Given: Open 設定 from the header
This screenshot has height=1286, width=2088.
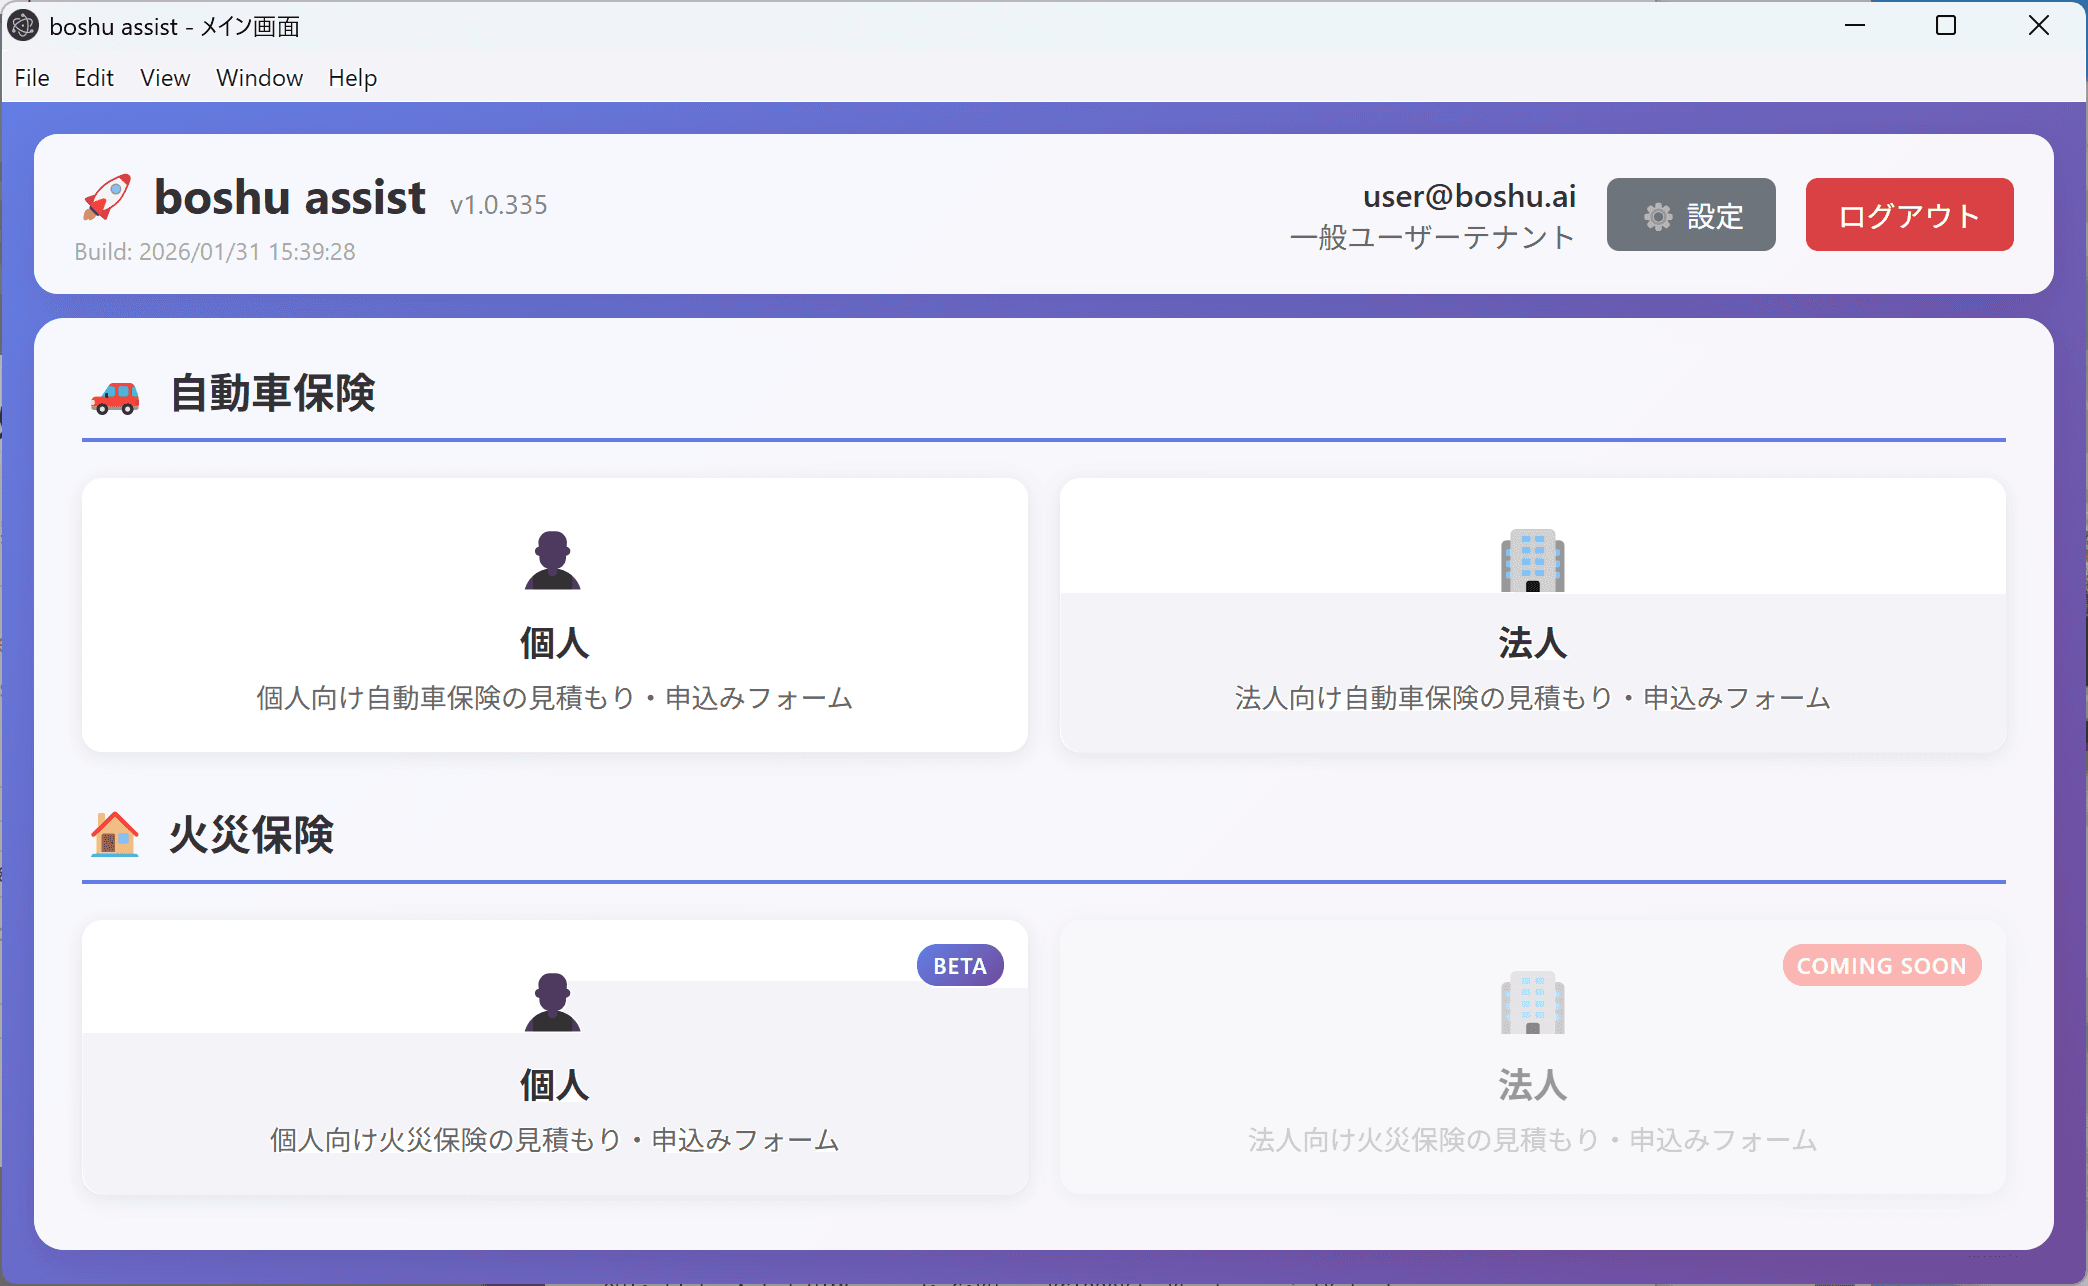Looking at the screenshot, I should 1691,215.
